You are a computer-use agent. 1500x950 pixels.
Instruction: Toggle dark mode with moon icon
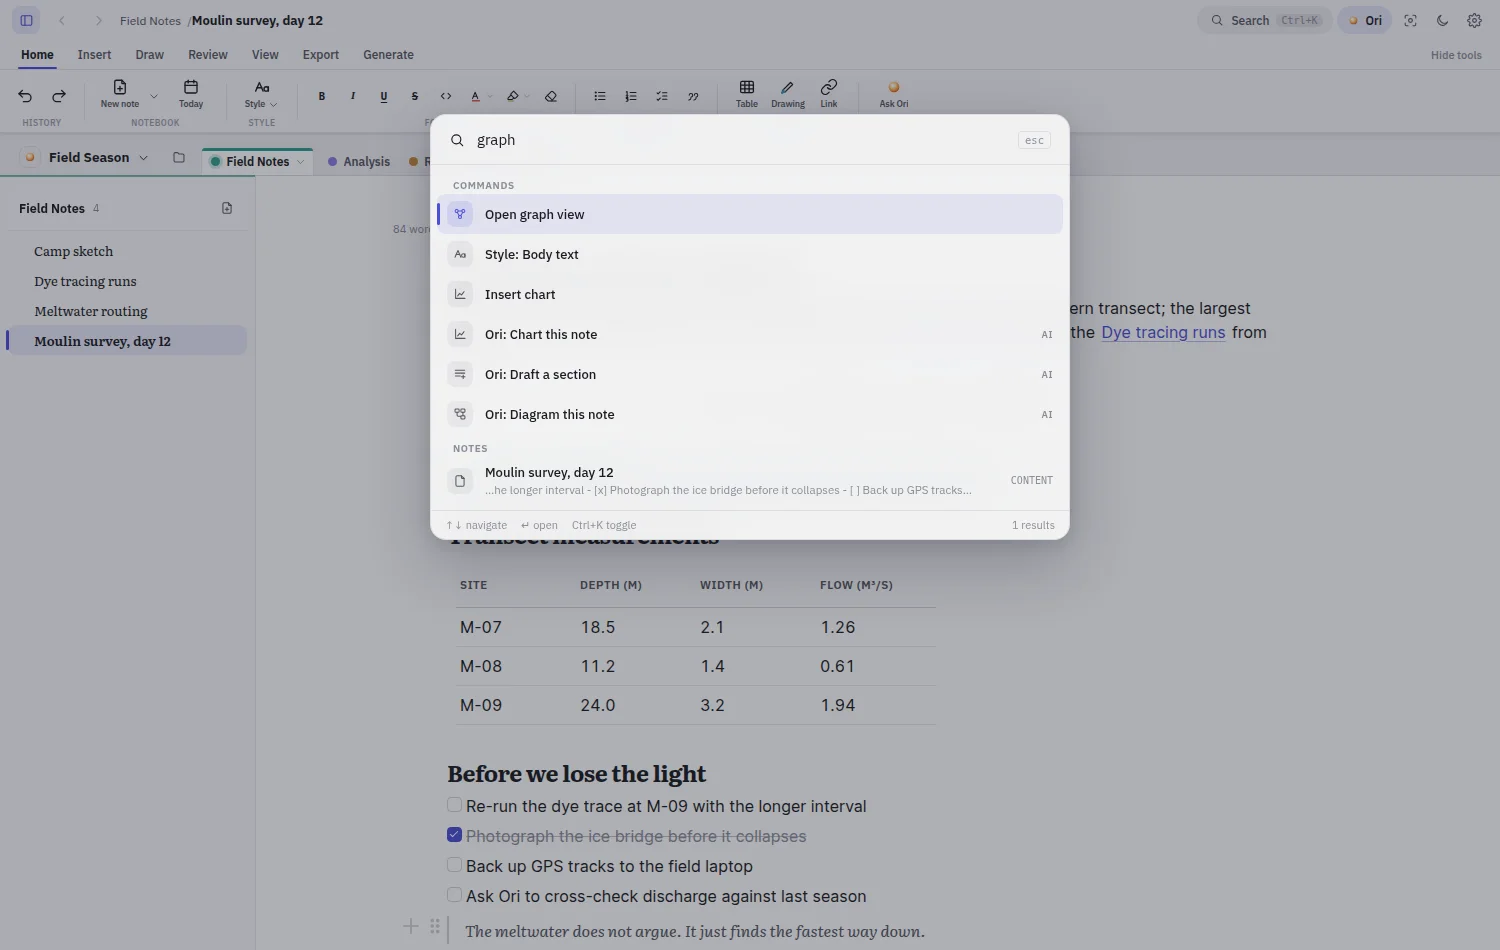[x=1443, y=20]
